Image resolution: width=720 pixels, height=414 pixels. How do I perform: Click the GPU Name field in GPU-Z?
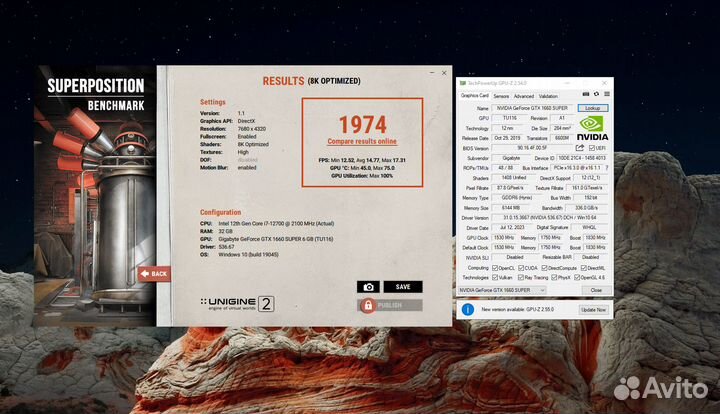(533, 108)
